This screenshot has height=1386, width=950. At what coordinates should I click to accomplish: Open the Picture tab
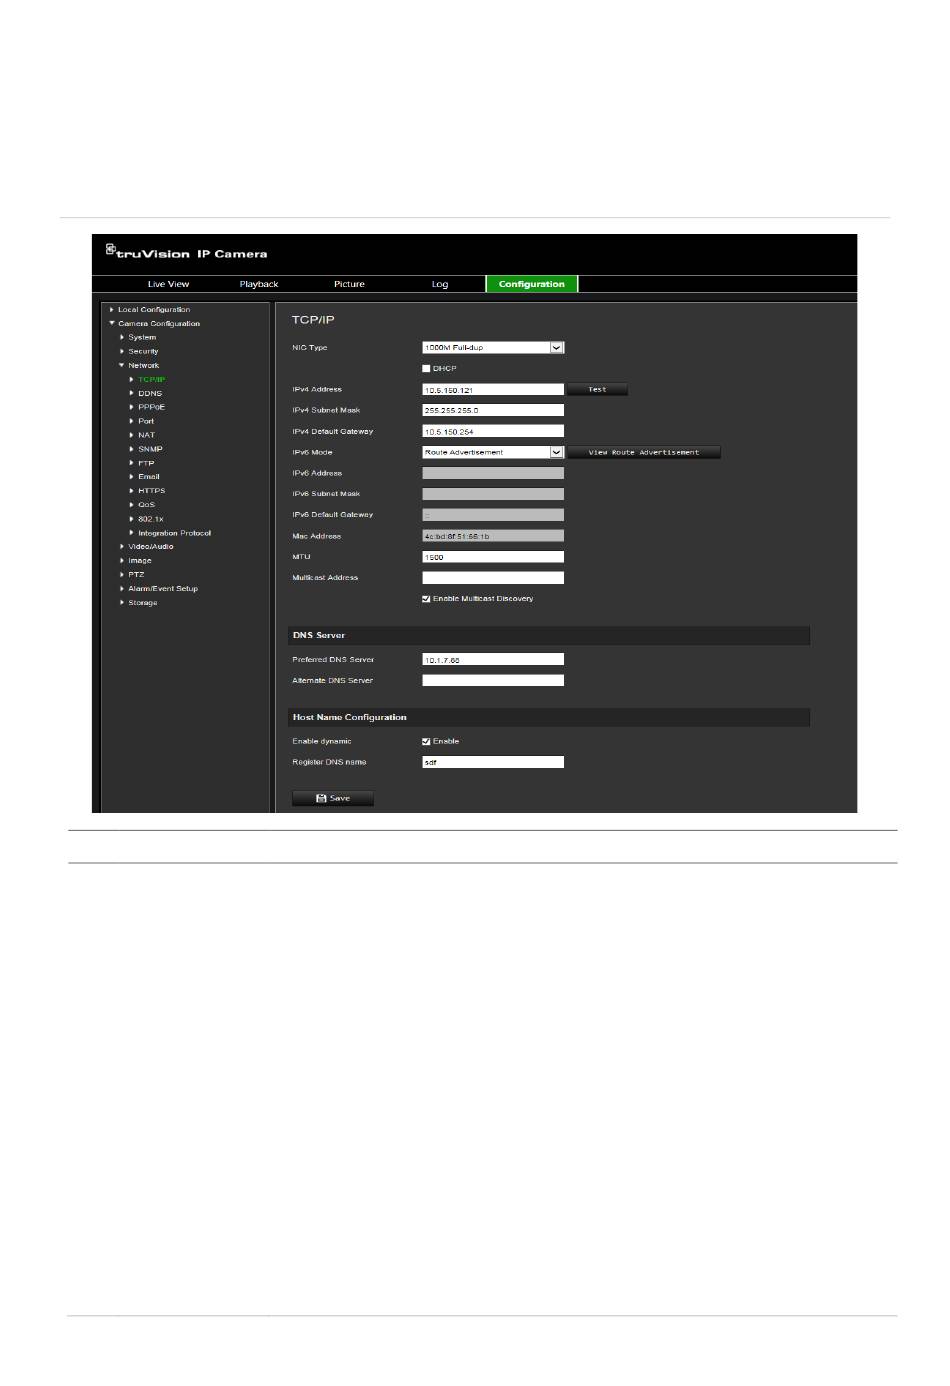[x=349, y=284]
